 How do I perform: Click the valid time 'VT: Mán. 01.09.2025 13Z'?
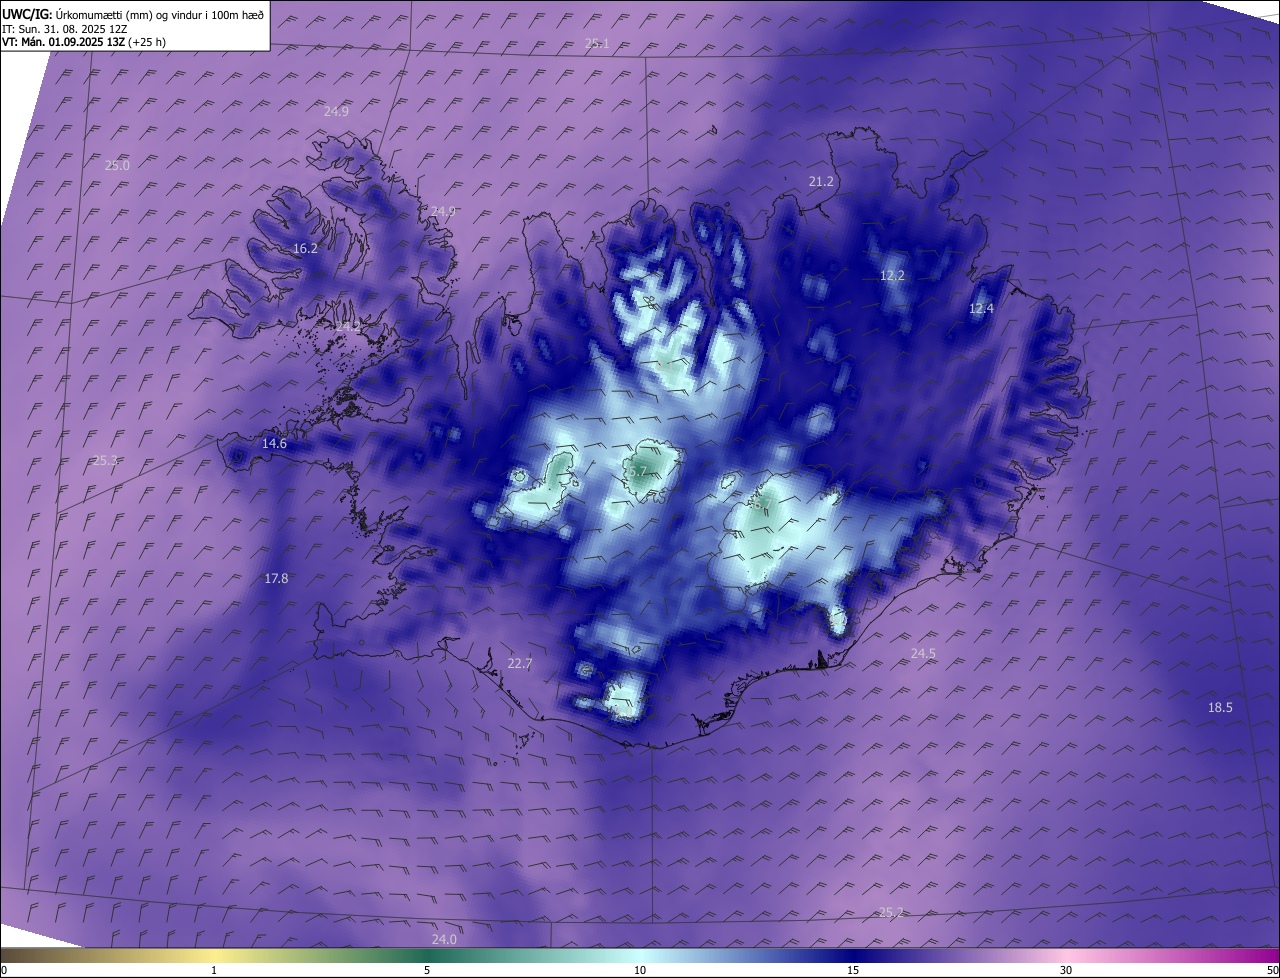[x=63, y=43]
